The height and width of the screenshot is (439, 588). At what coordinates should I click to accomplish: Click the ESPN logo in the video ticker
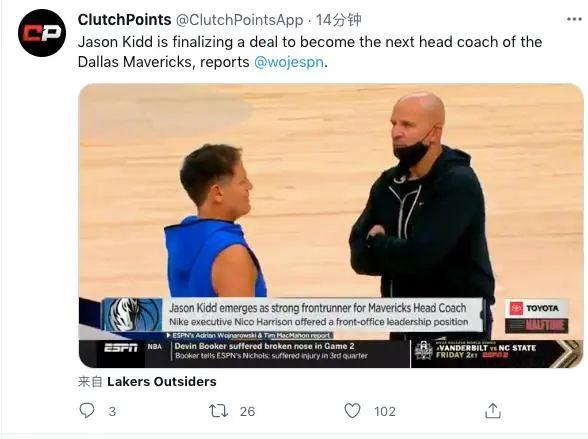pos(120,348)
